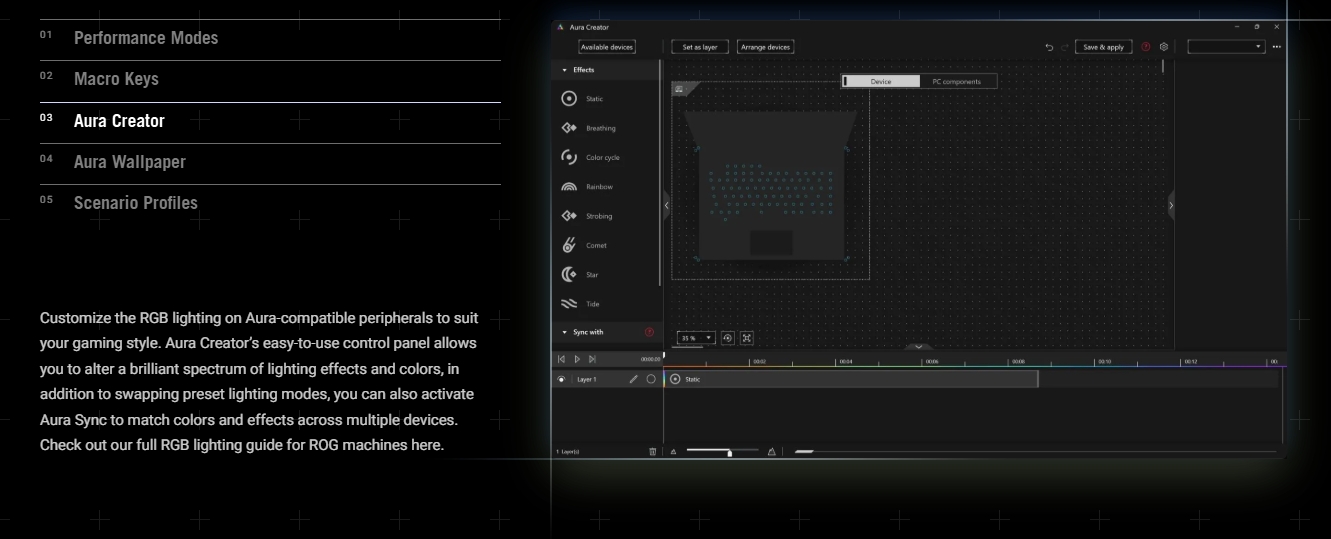Play the lighting timeline

tap(576, 359)
